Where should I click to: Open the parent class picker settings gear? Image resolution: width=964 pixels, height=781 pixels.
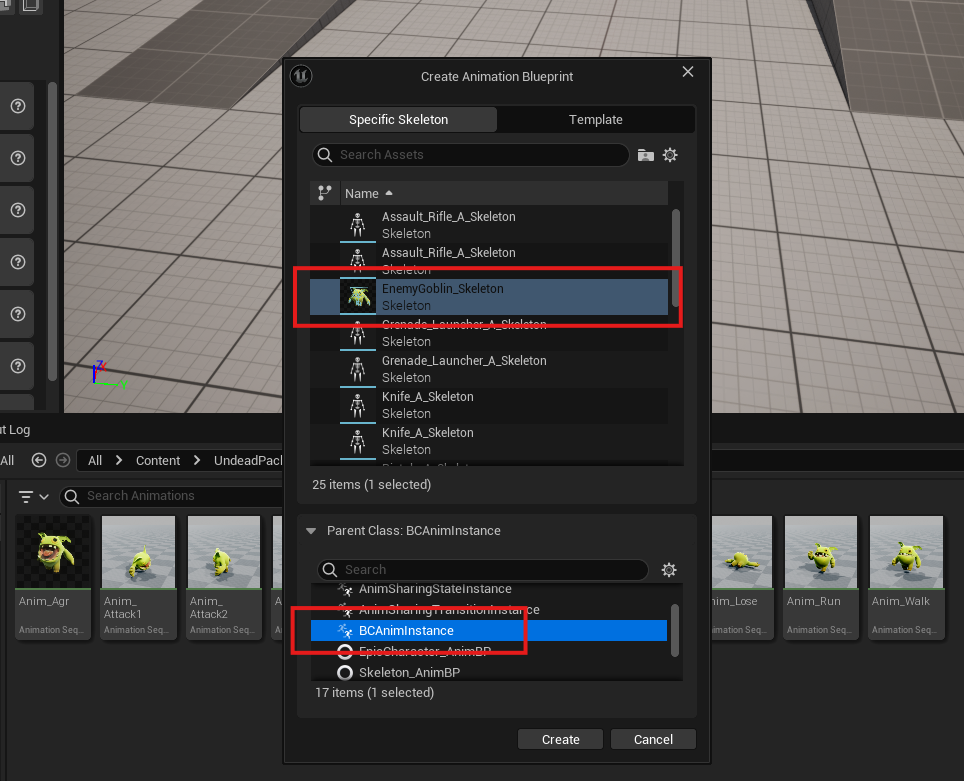pos(669,569)
